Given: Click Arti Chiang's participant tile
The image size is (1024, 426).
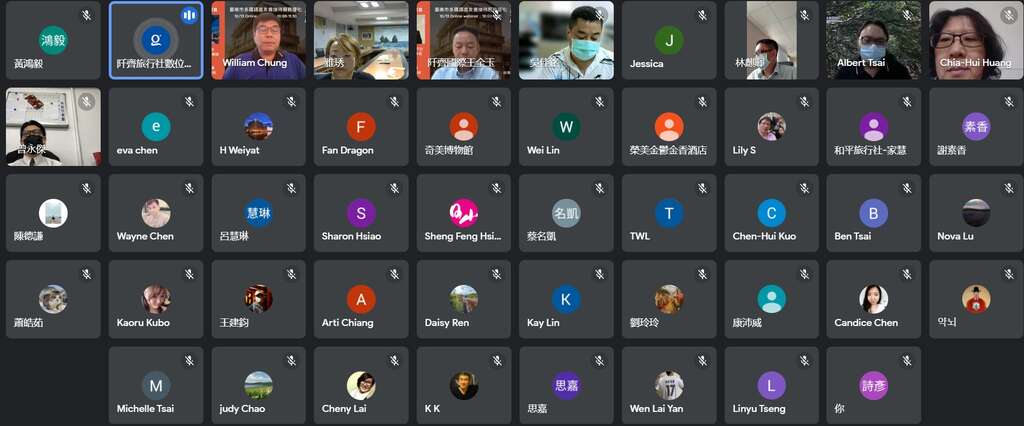Looking at the screenshot, I should click(x=361, y=299).
